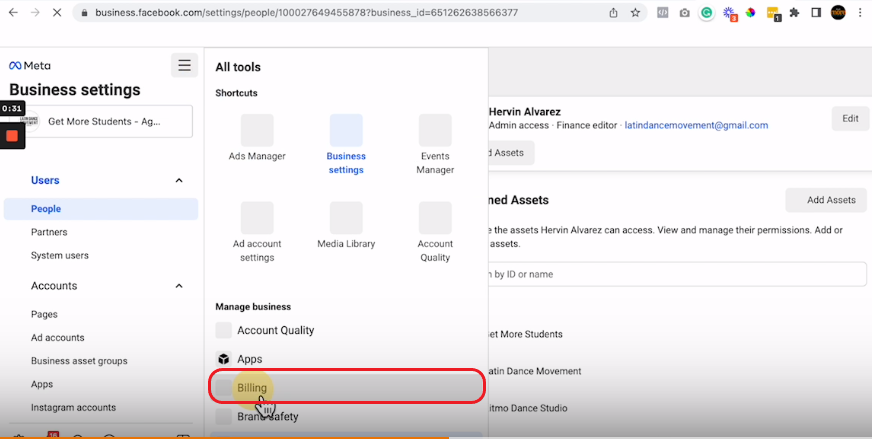872x439 pixels.
Task: Open the color wheel extension icon
Action: [751, 12]
